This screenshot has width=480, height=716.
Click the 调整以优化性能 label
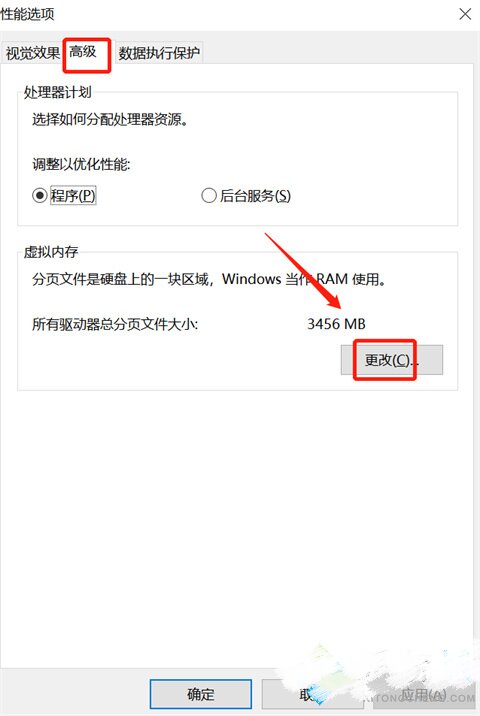click(81, 163)
